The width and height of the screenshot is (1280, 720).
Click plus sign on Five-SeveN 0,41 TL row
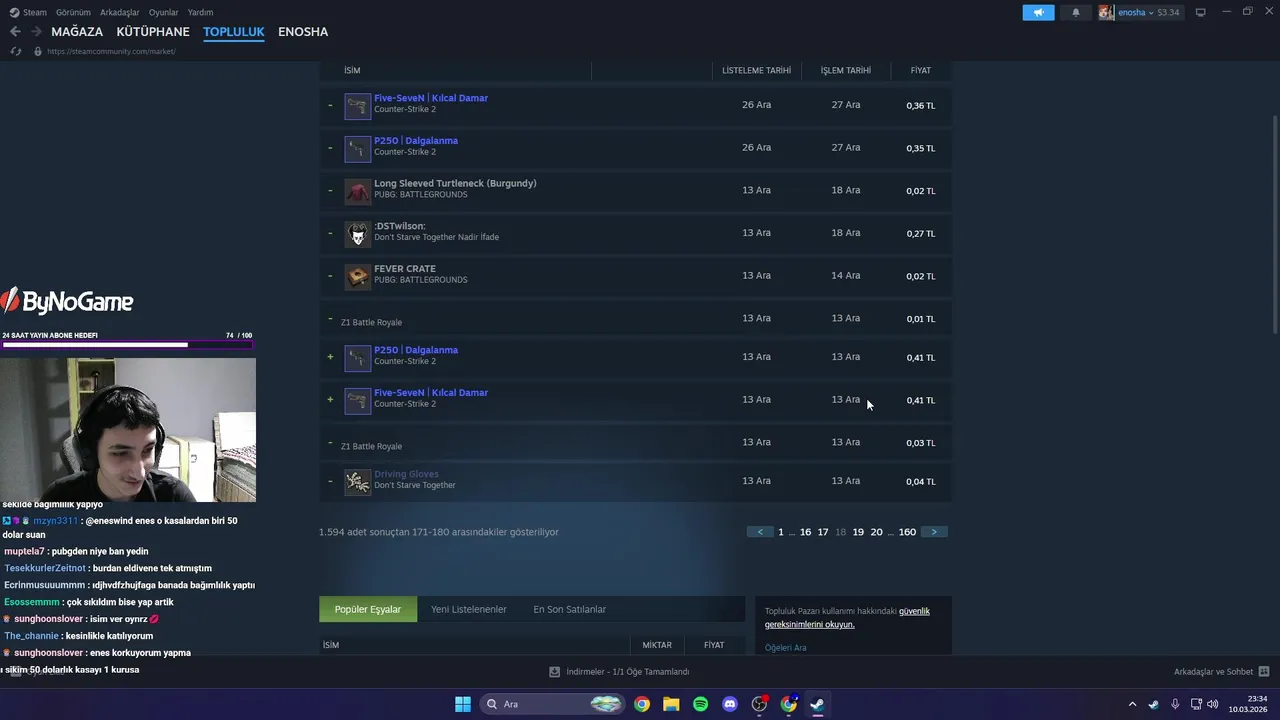(330, 400)
